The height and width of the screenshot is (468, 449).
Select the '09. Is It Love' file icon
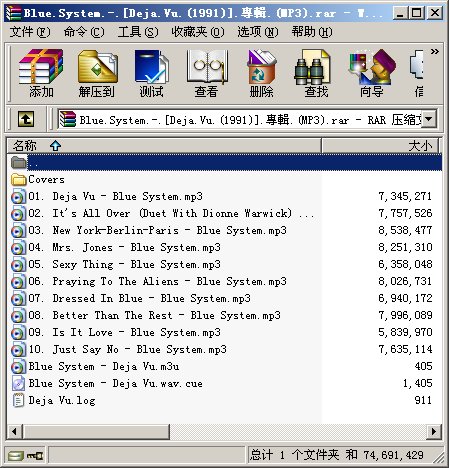pyautogui.click(x=18, y=332)
